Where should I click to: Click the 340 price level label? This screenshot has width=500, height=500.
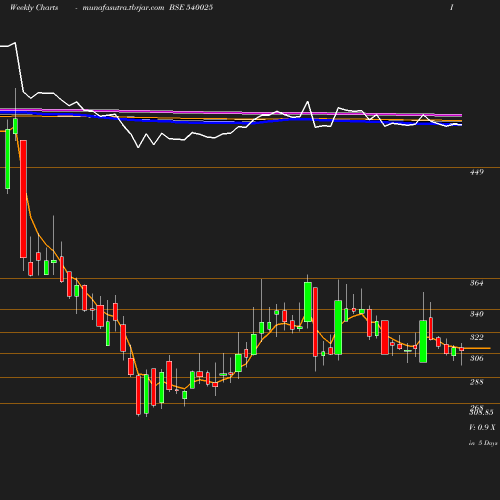click(477, 314)
